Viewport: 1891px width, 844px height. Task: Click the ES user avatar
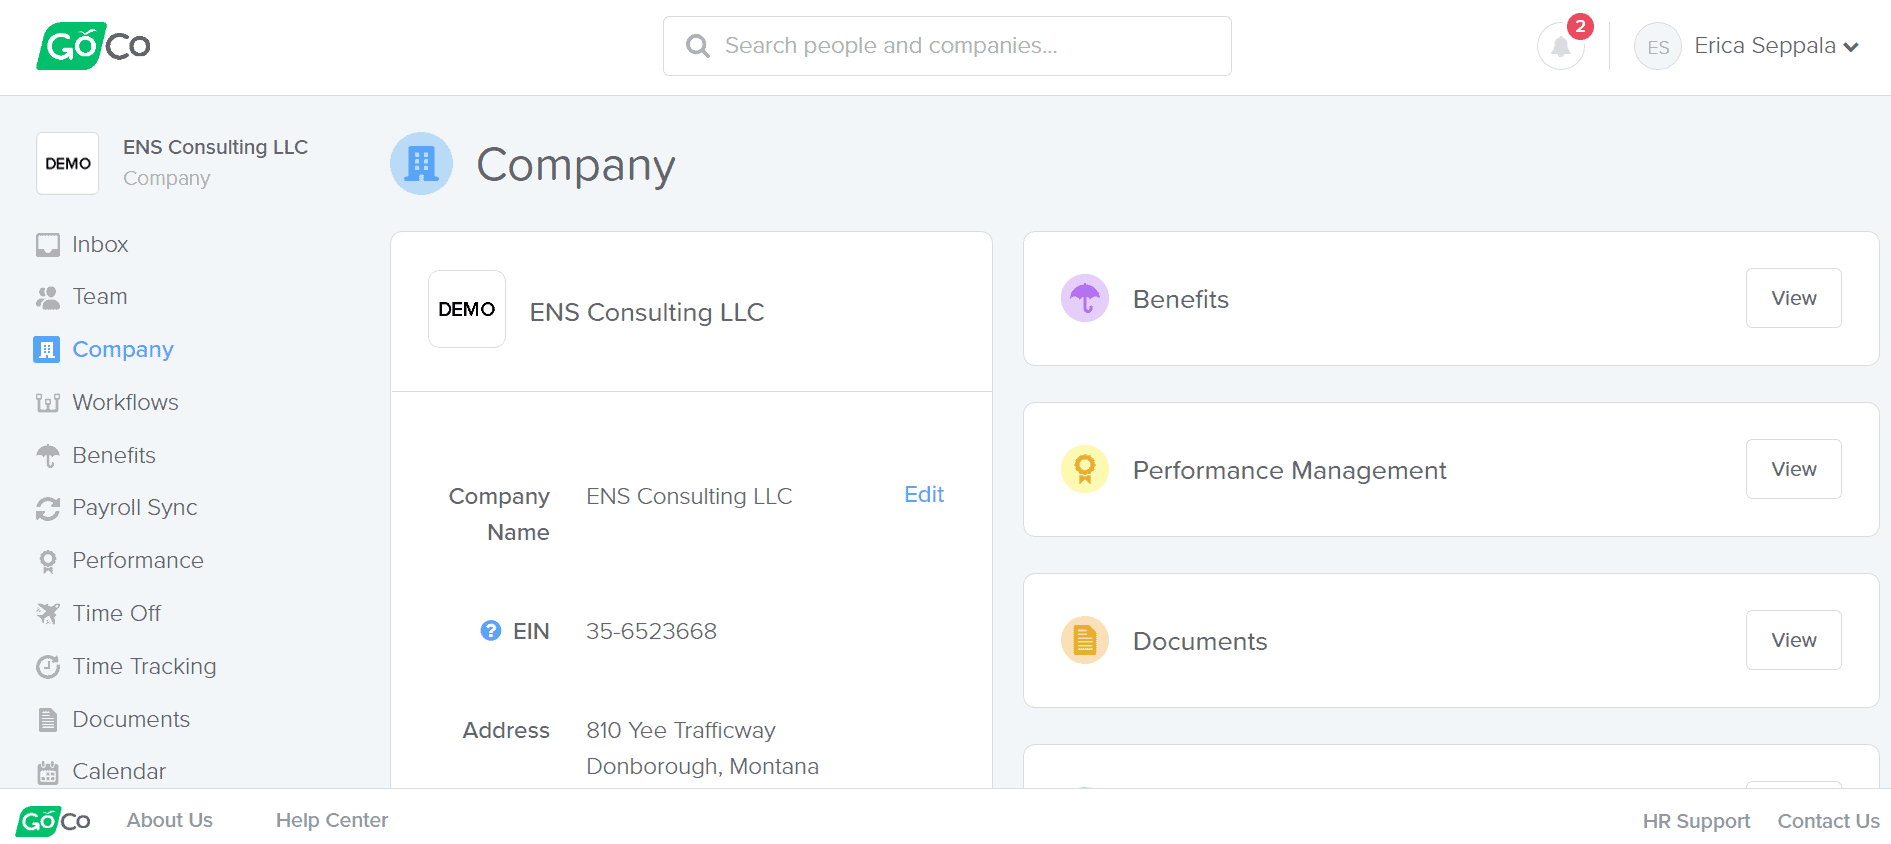click(x=1657, y=47)
